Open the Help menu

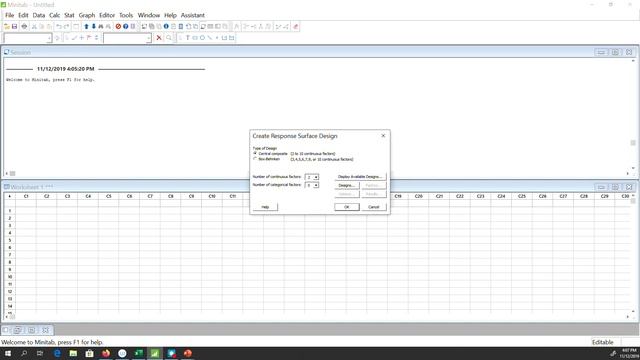coord(170,15)
